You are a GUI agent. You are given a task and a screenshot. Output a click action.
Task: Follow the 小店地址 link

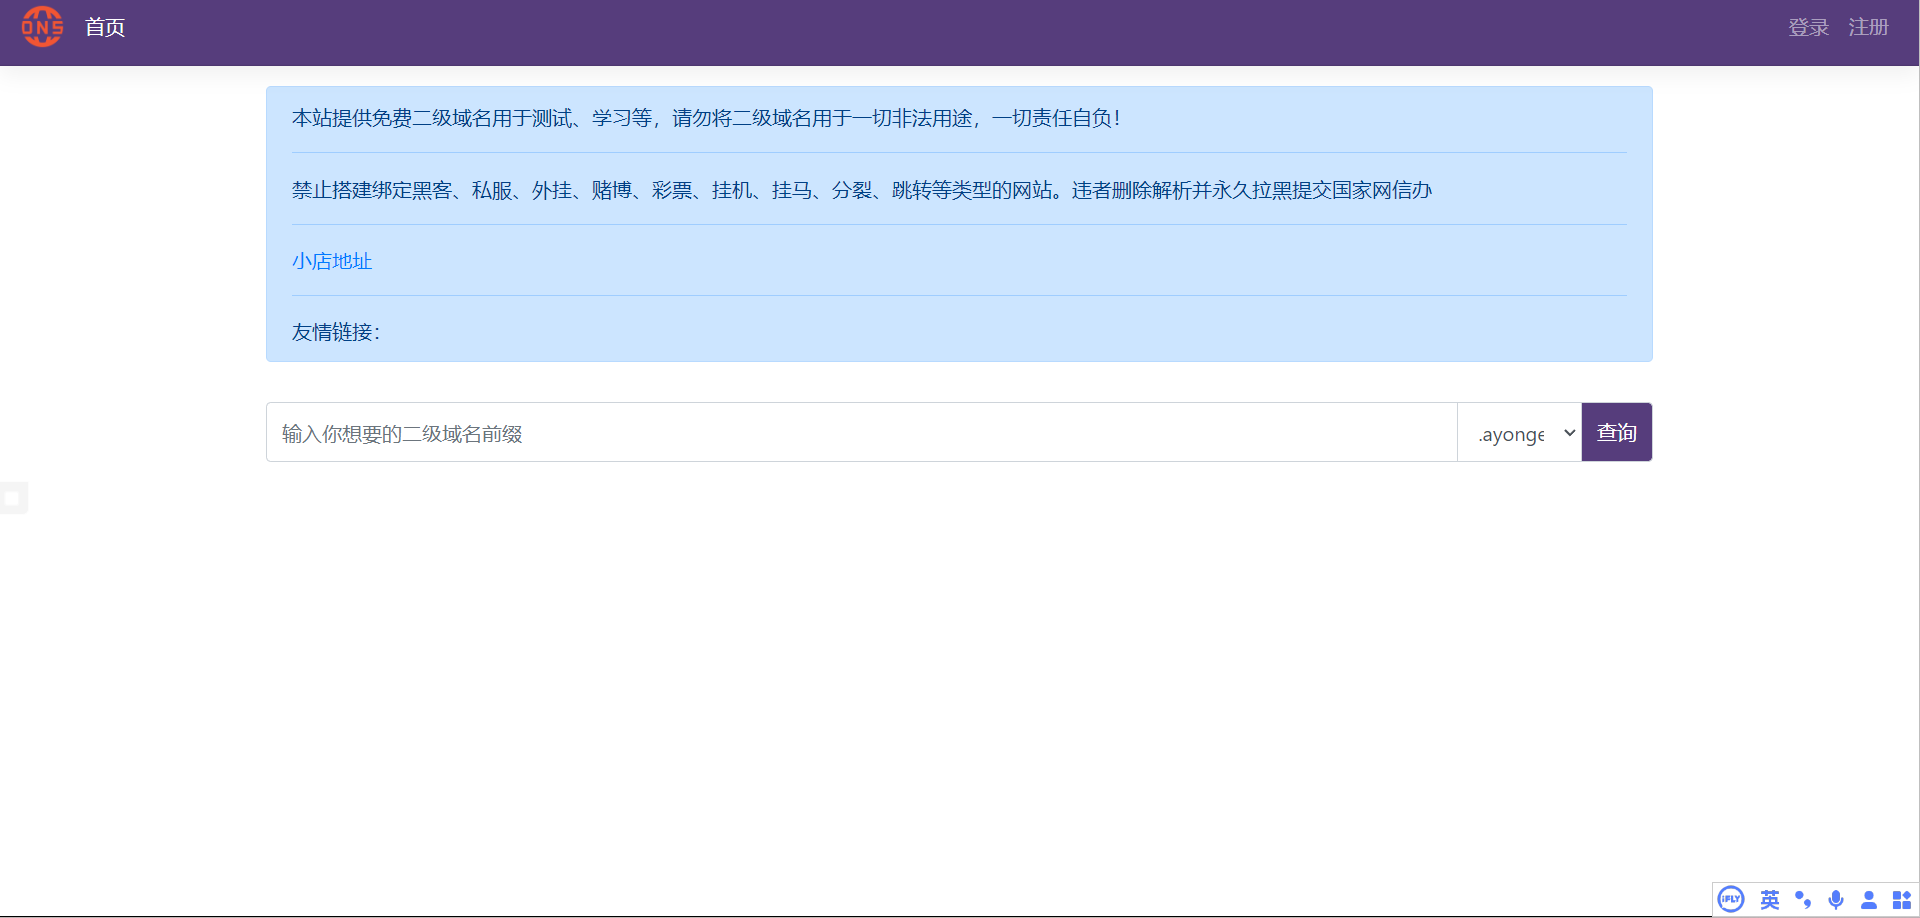[x=332, y=261]
